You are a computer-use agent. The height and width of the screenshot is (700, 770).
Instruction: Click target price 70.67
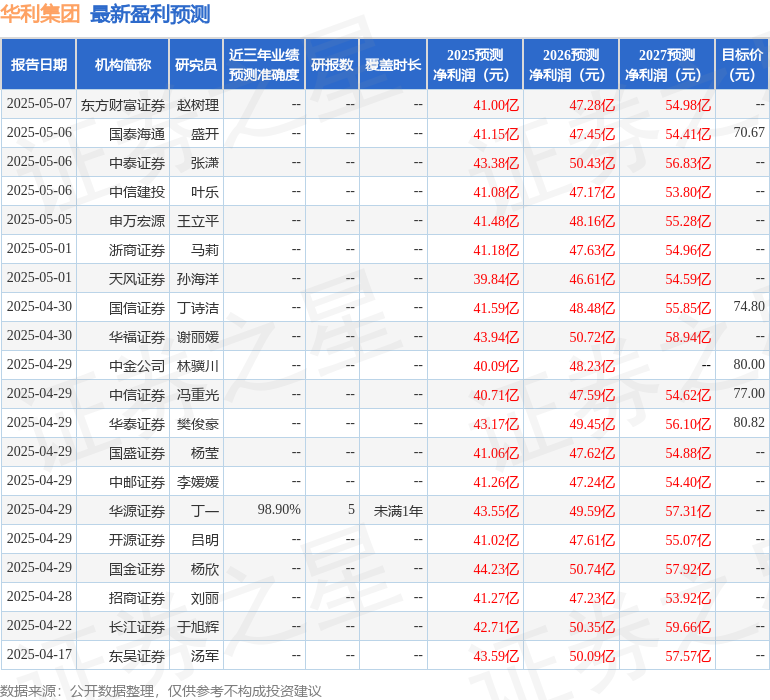[x=749, y=132]
